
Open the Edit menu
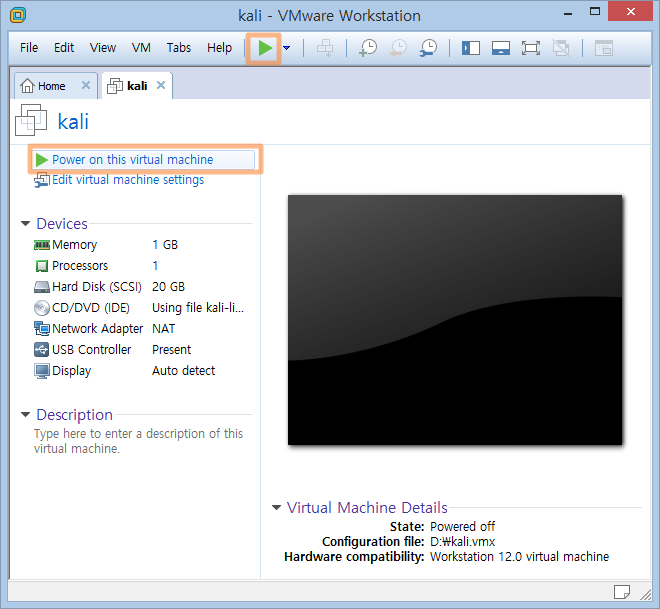pyautogui.click(x=64, y=48)
